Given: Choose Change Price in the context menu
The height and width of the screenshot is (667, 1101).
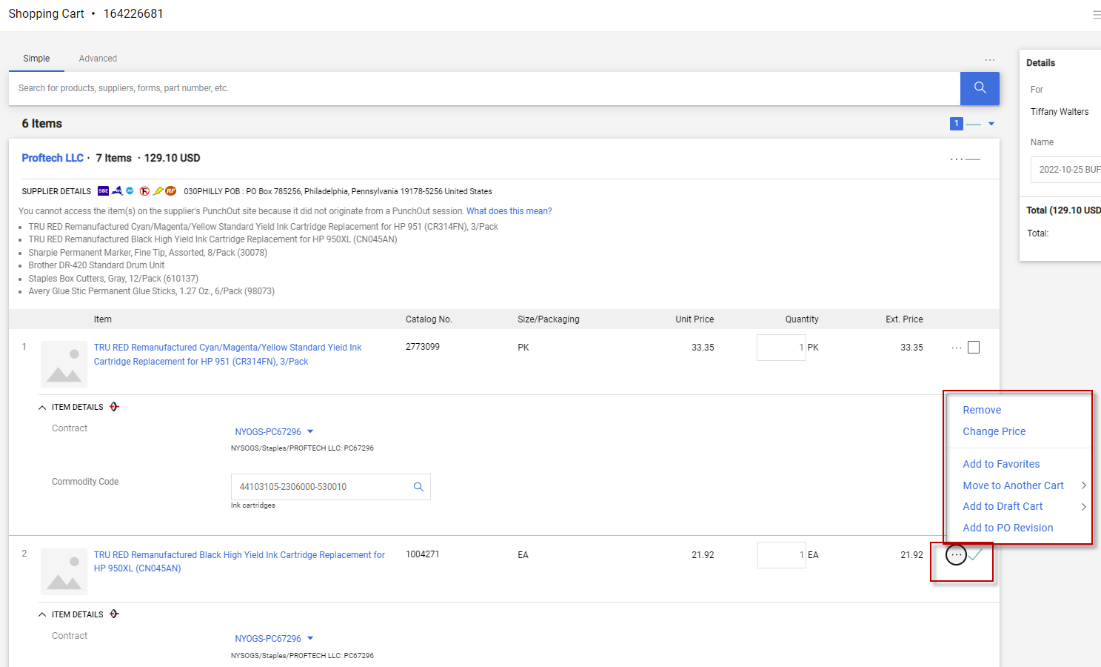Looking at the screenshot, I should (993, 432).
